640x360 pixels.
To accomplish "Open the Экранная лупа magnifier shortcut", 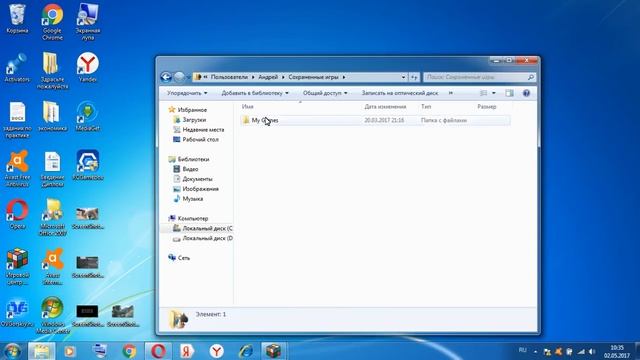I will tap(88, 22).
